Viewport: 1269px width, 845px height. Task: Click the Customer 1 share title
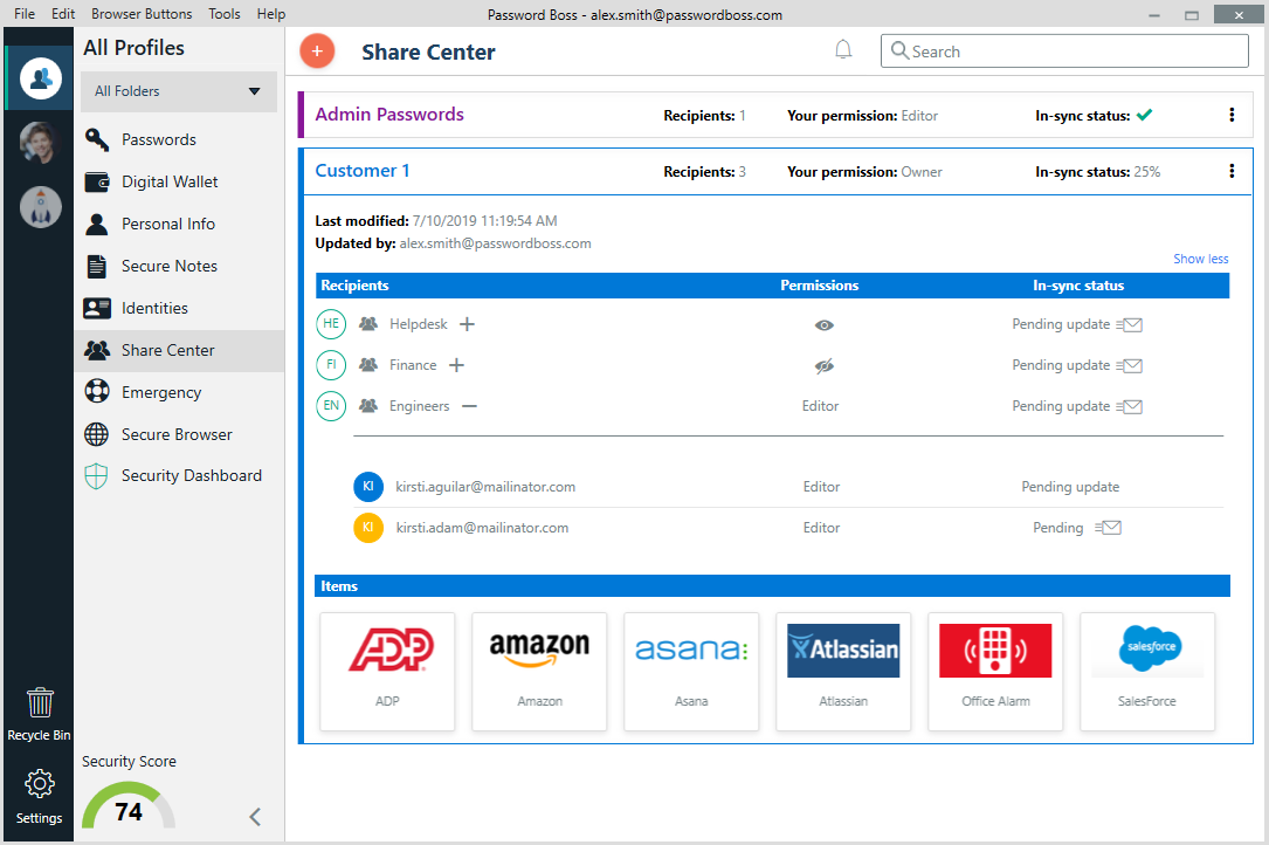click(x=362, y=170)
